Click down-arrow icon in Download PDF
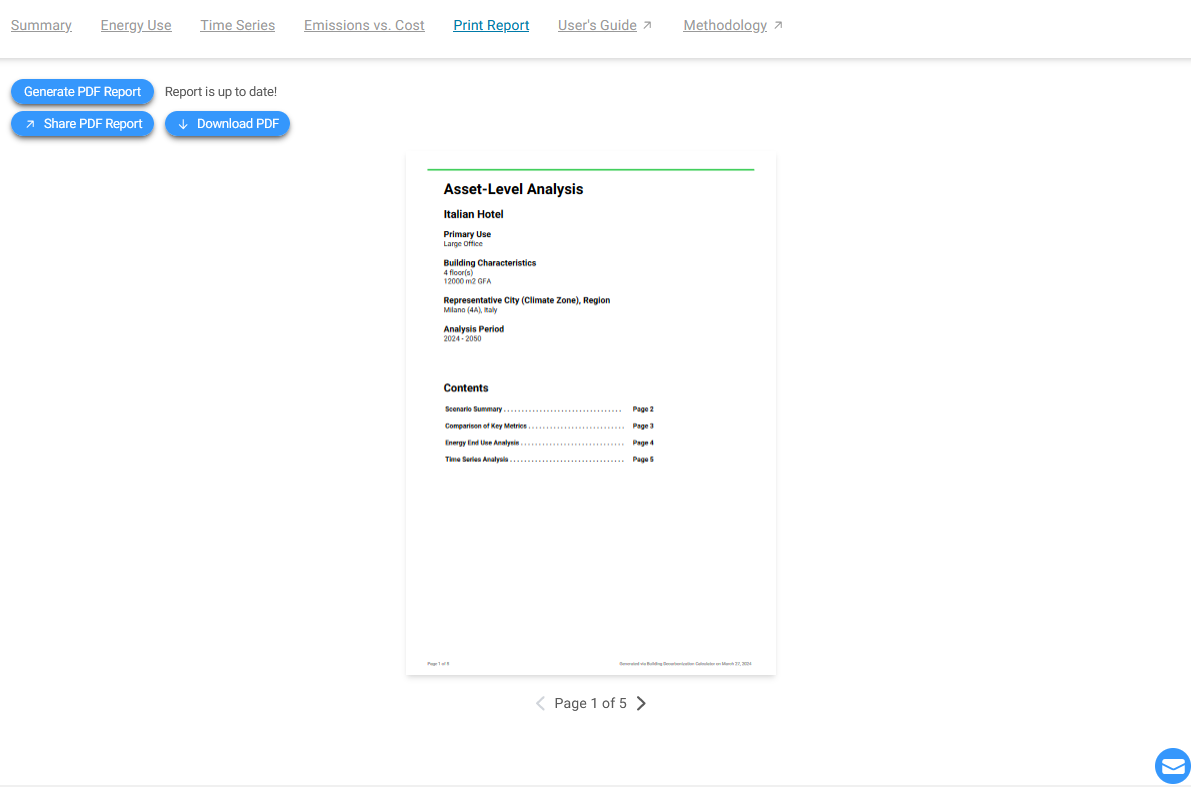The height and width of the screenshot is (787, 1191). pos(183,124)
